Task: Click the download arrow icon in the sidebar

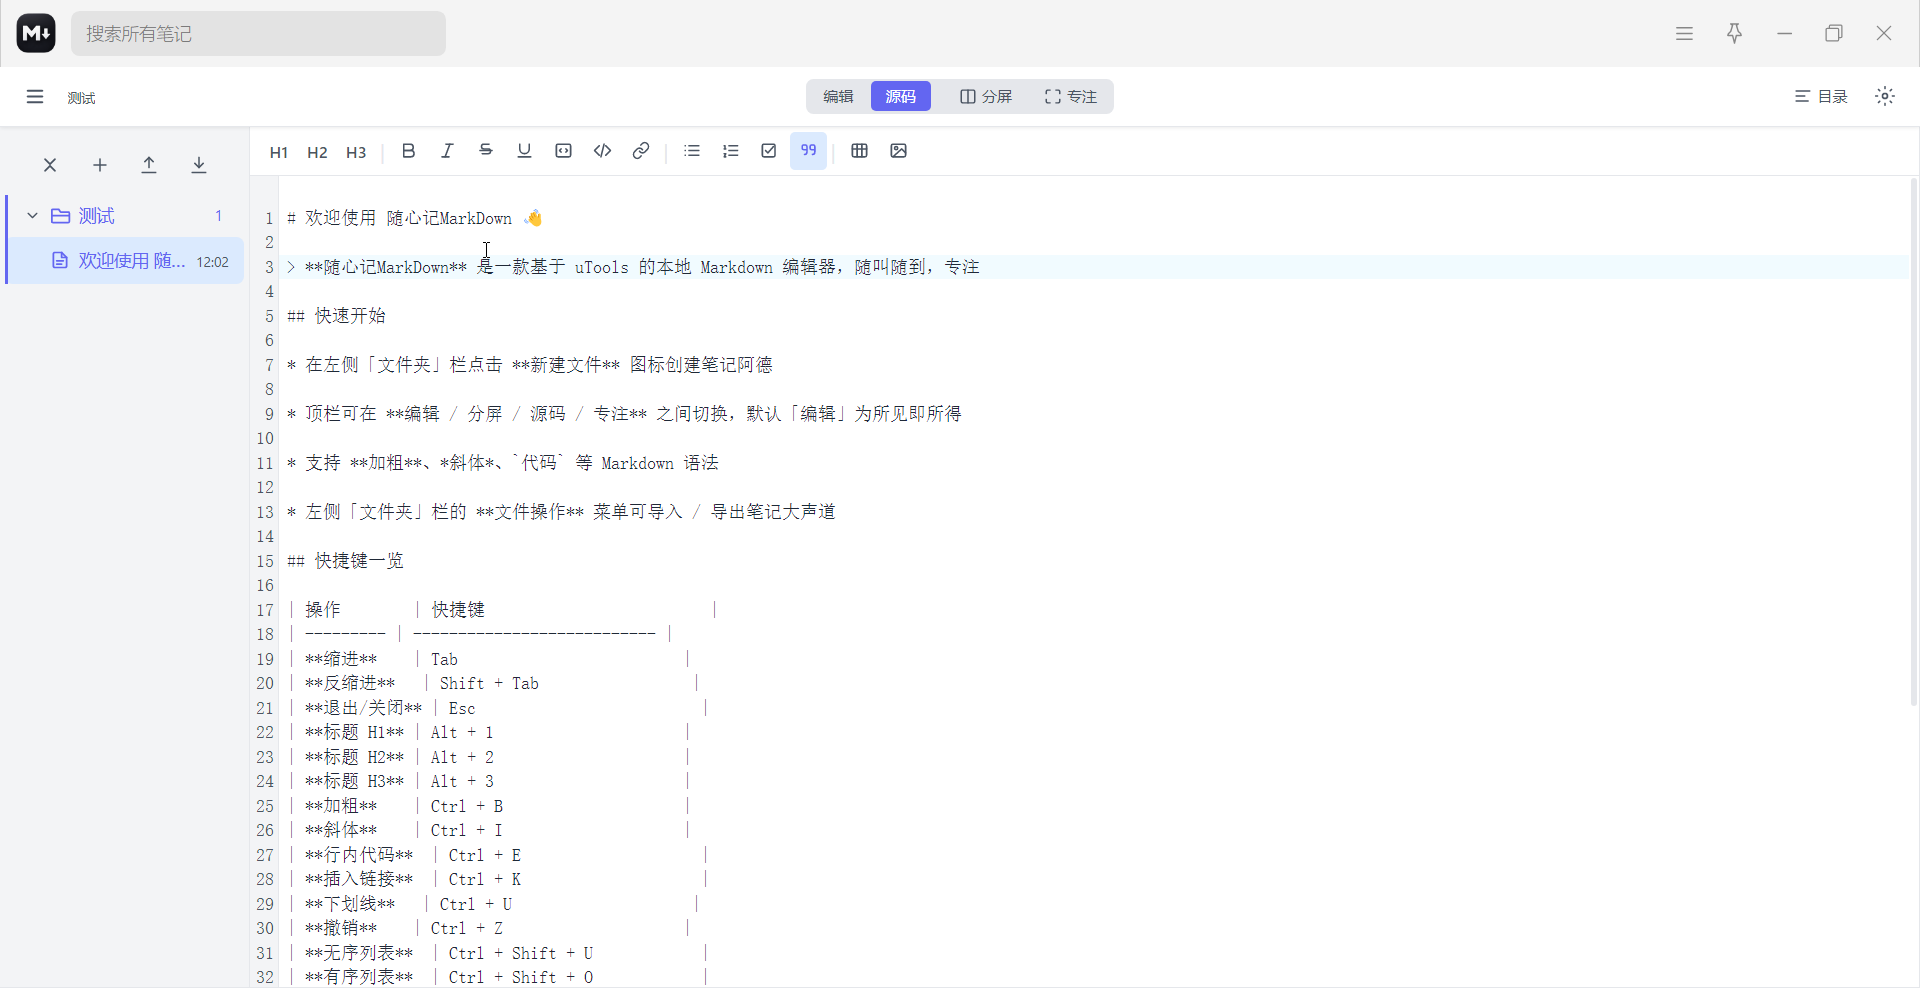Action: (x=199, y=165)
